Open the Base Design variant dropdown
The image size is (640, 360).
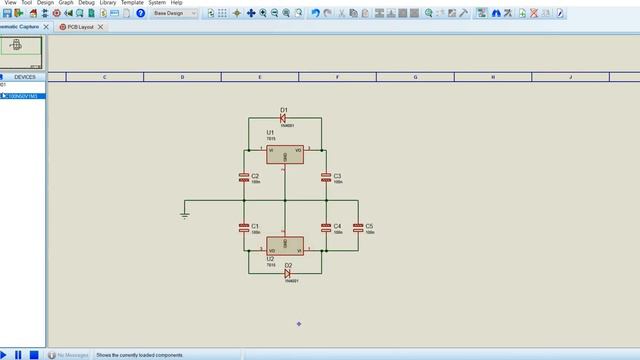point(175,13)
